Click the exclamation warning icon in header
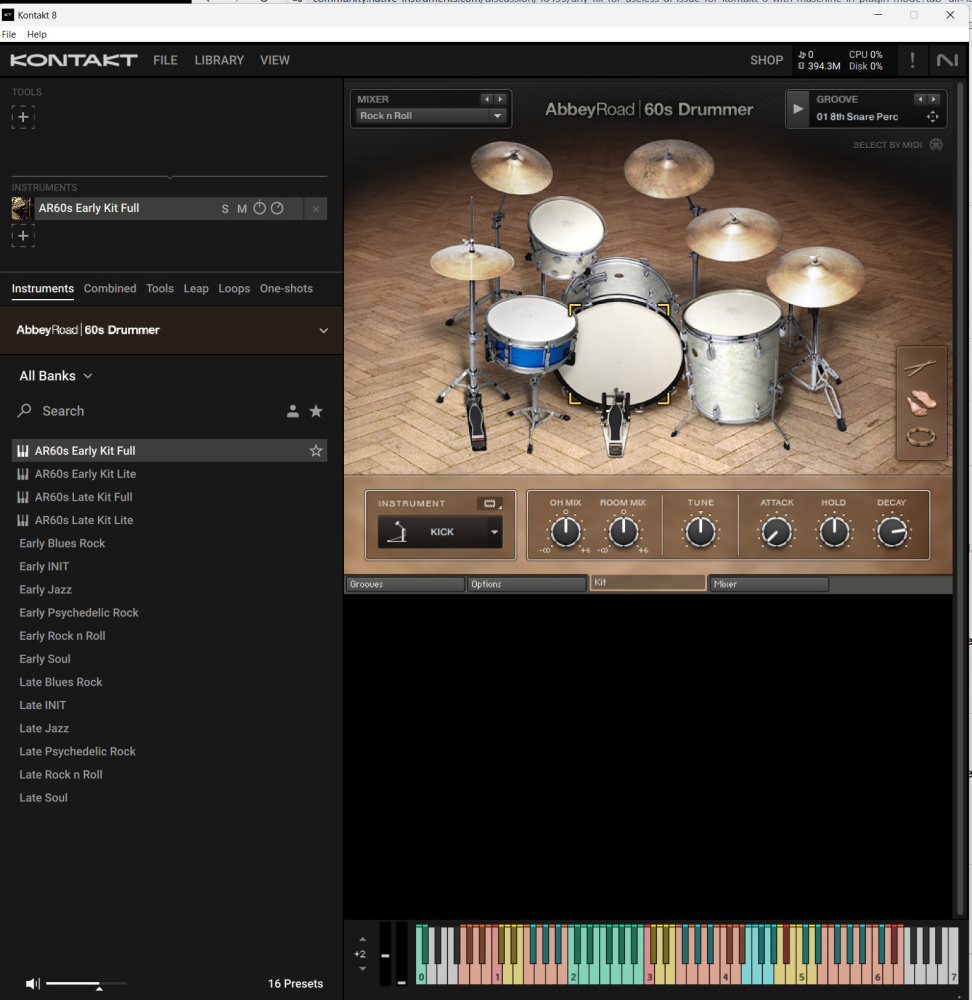Viewport: 972px width, 1000px height. tap(912, 60)
